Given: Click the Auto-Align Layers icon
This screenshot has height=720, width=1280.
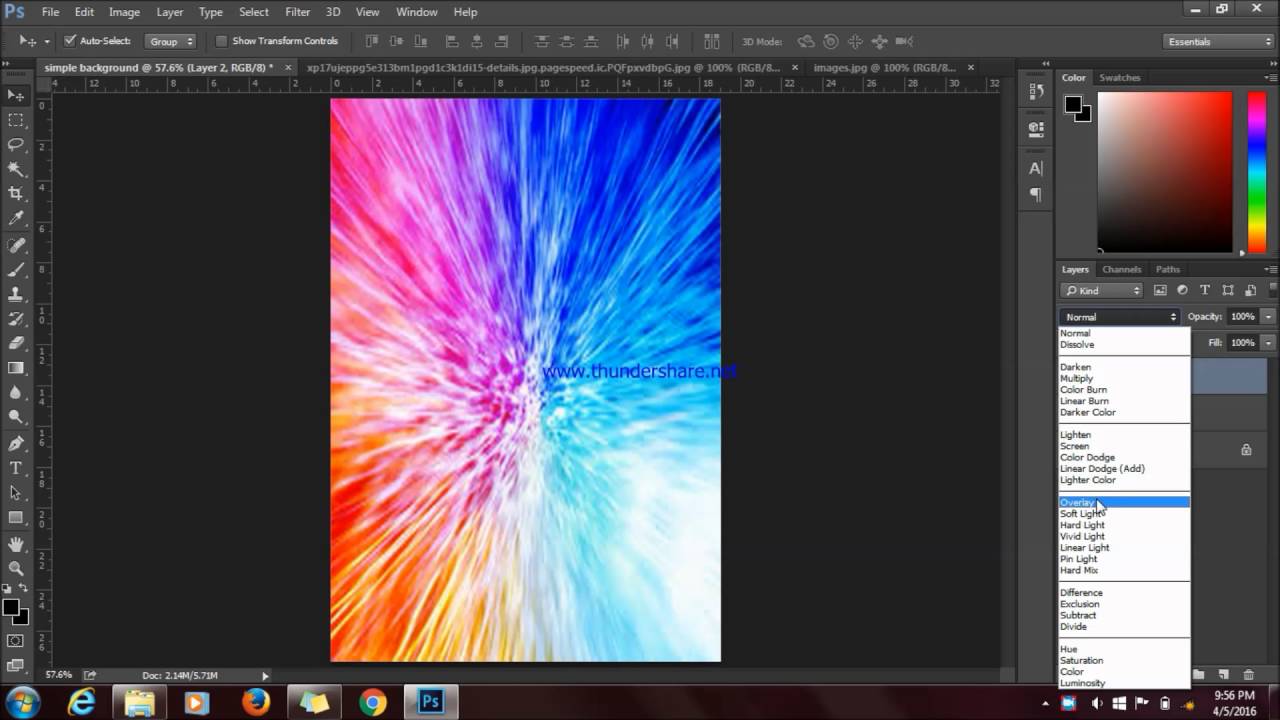Looking at the screenshot, I should tap(712, 41).
